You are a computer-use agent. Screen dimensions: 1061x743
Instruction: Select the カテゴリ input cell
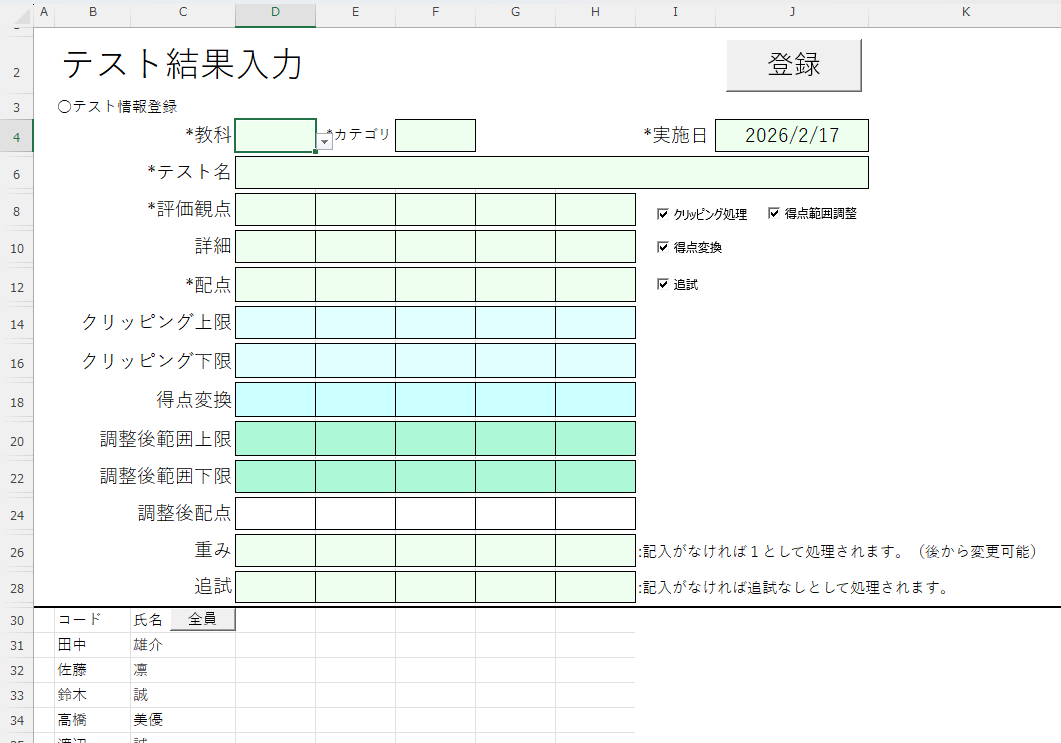[435, 135]
